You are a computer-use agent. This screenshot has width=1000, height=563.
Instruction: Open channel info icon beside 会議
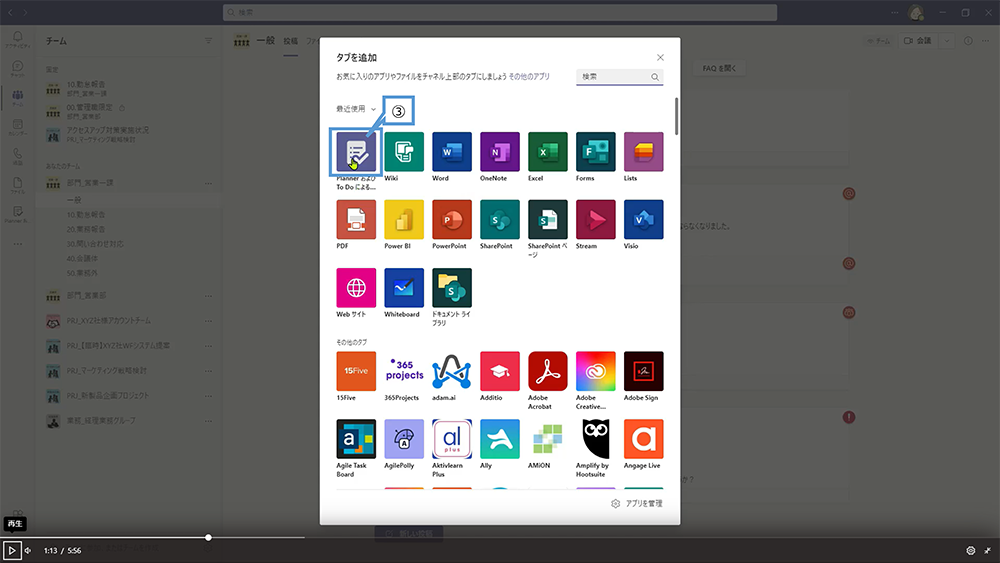pyautogui.click(x=968, y=41)
